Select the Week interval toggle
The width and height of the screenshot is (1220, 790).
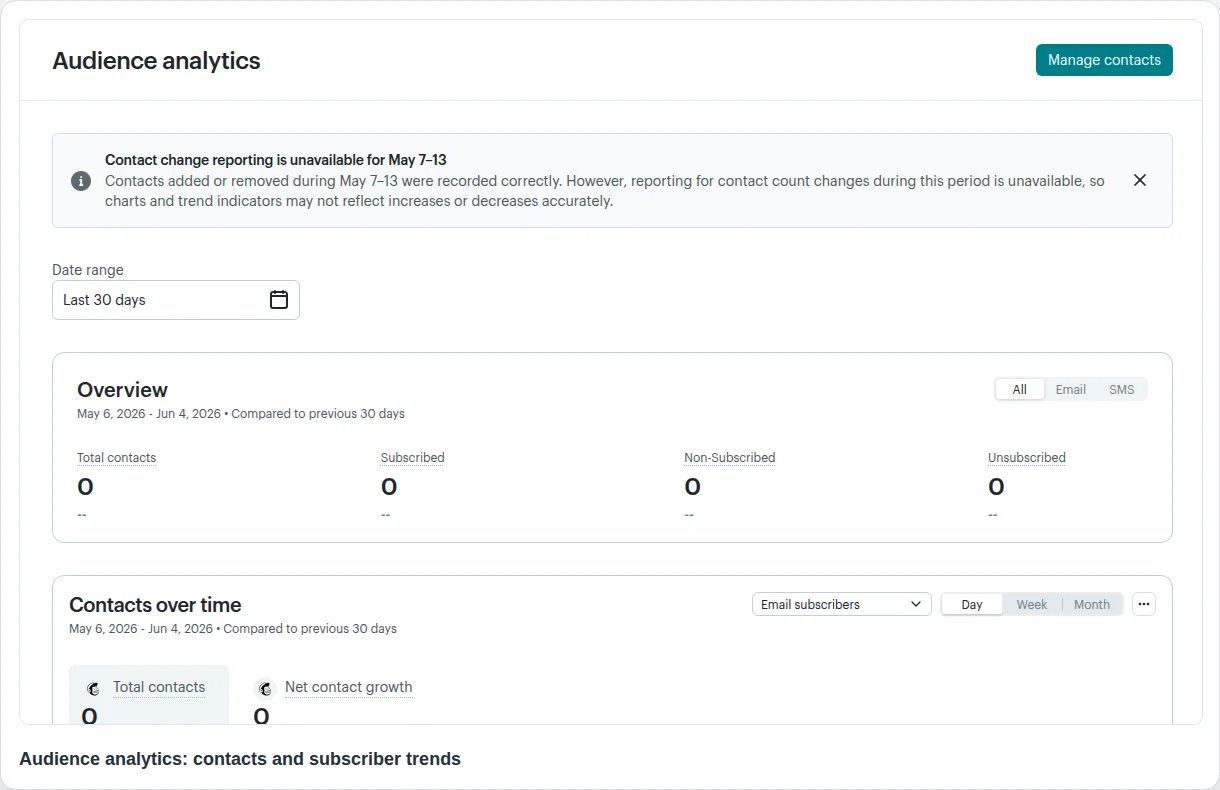pyautogui.click(x=1032, y=604)
